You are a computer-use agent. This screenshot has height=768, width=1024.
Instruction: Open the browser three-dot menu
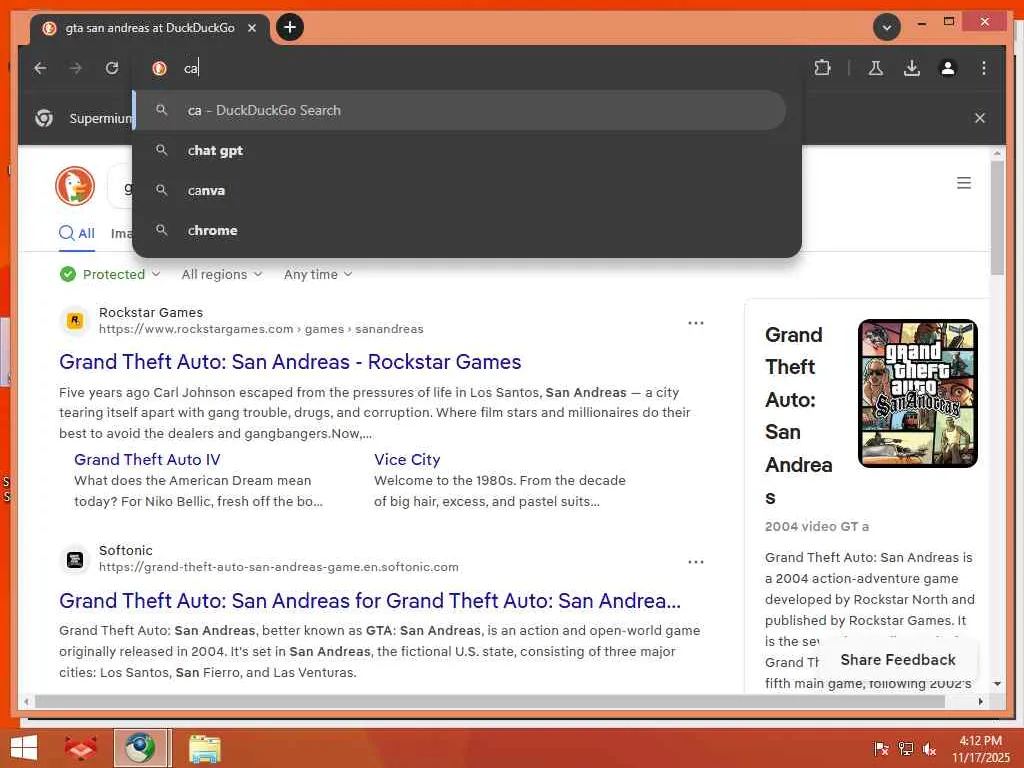tap(984, 68)
